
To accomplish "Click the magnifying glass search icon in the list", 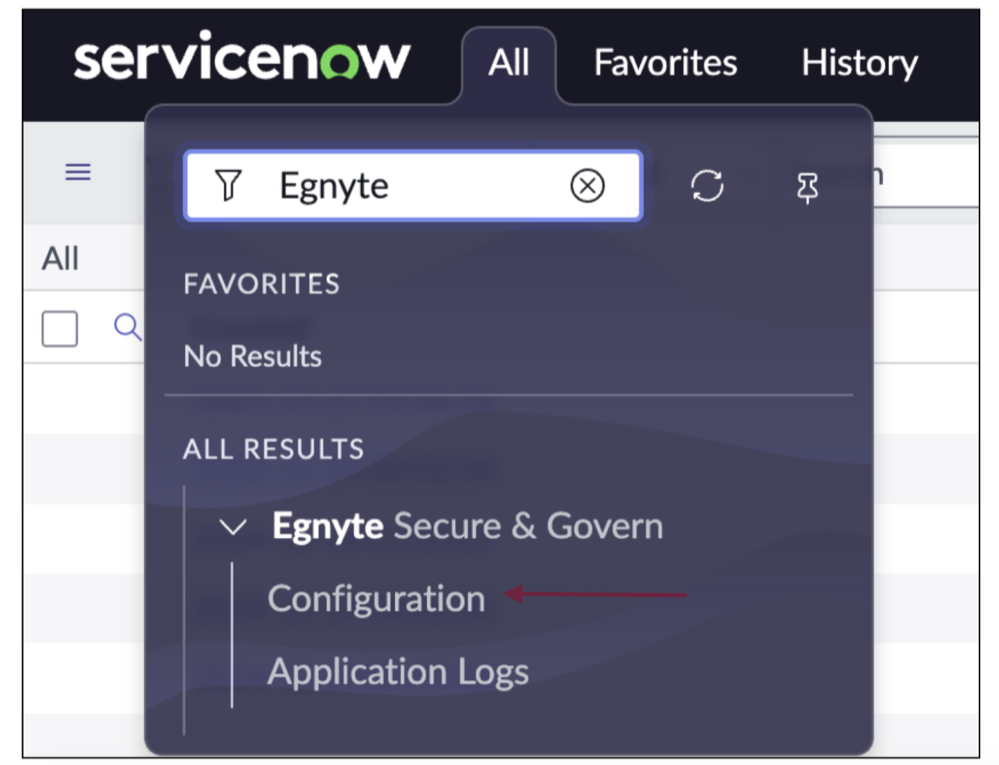I will 126,328.
